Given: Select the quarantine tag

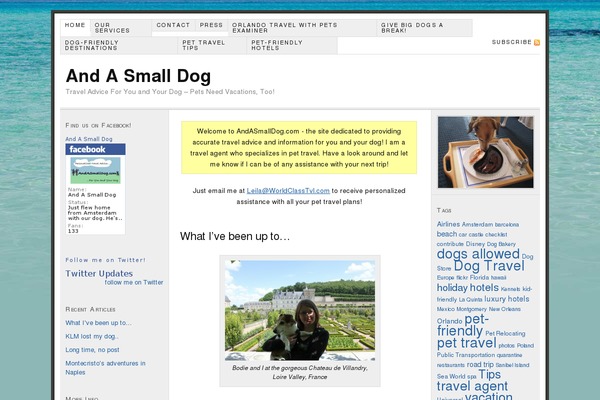Looking at the screenshot, I should [509, 355].
